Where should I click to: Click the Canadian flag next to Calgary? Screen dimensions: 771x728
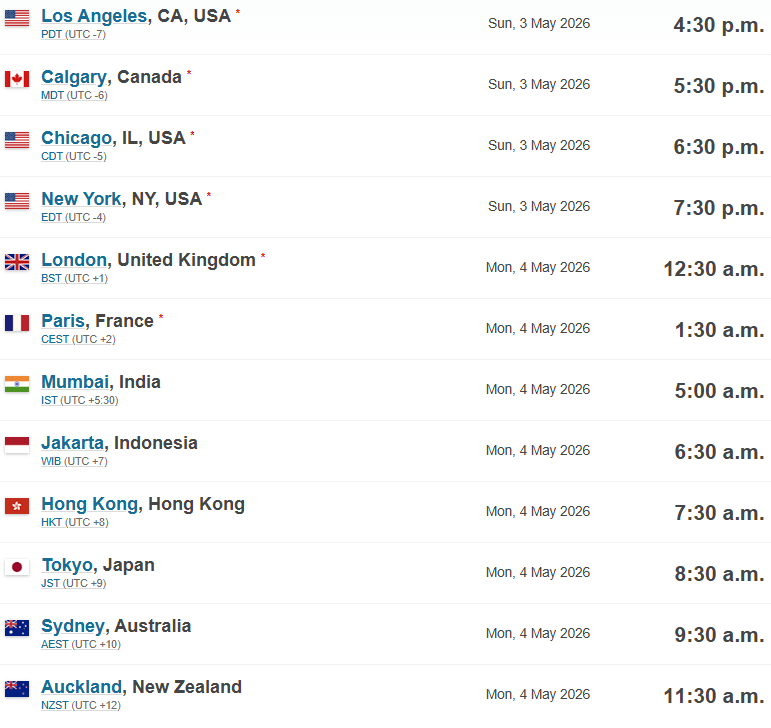click(17, 79)
